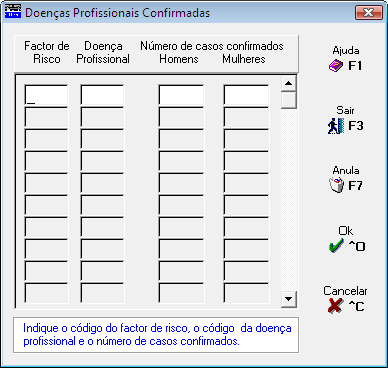Click the ^C shortcut text
Image resolution: width=388 pixels, height=368 pixels.
[x=356, y=306]
